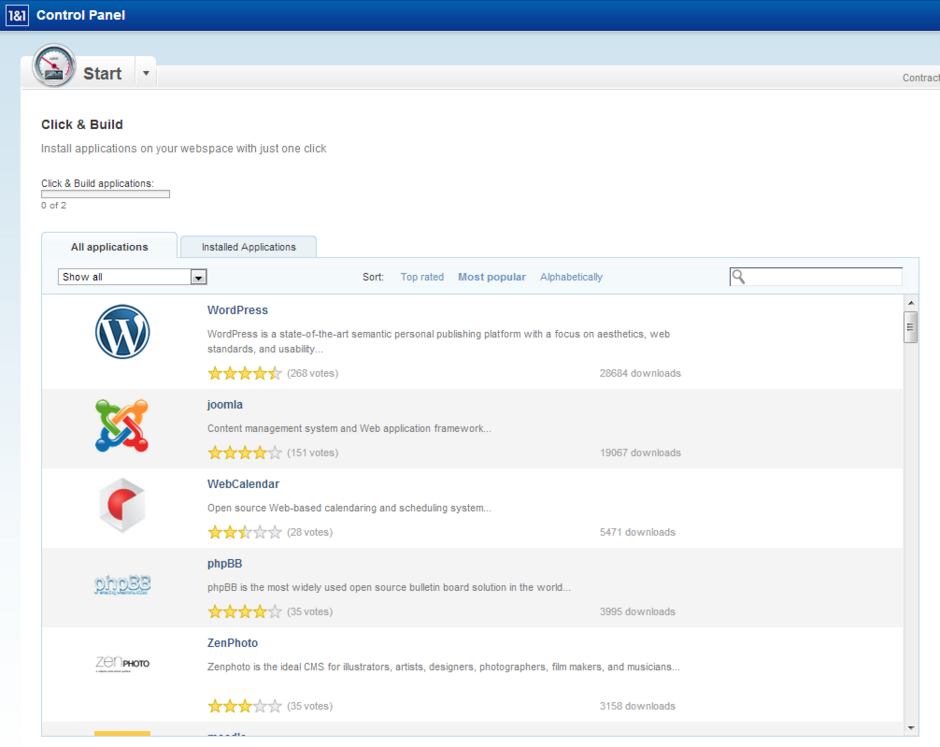Click the Control Panel header title
The image size is (940, 747).
tap(80, 15)
